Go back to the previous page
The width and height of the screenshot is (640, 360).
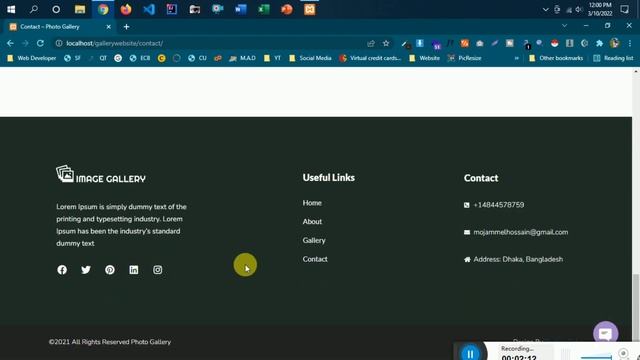click(x=10, y=43)
